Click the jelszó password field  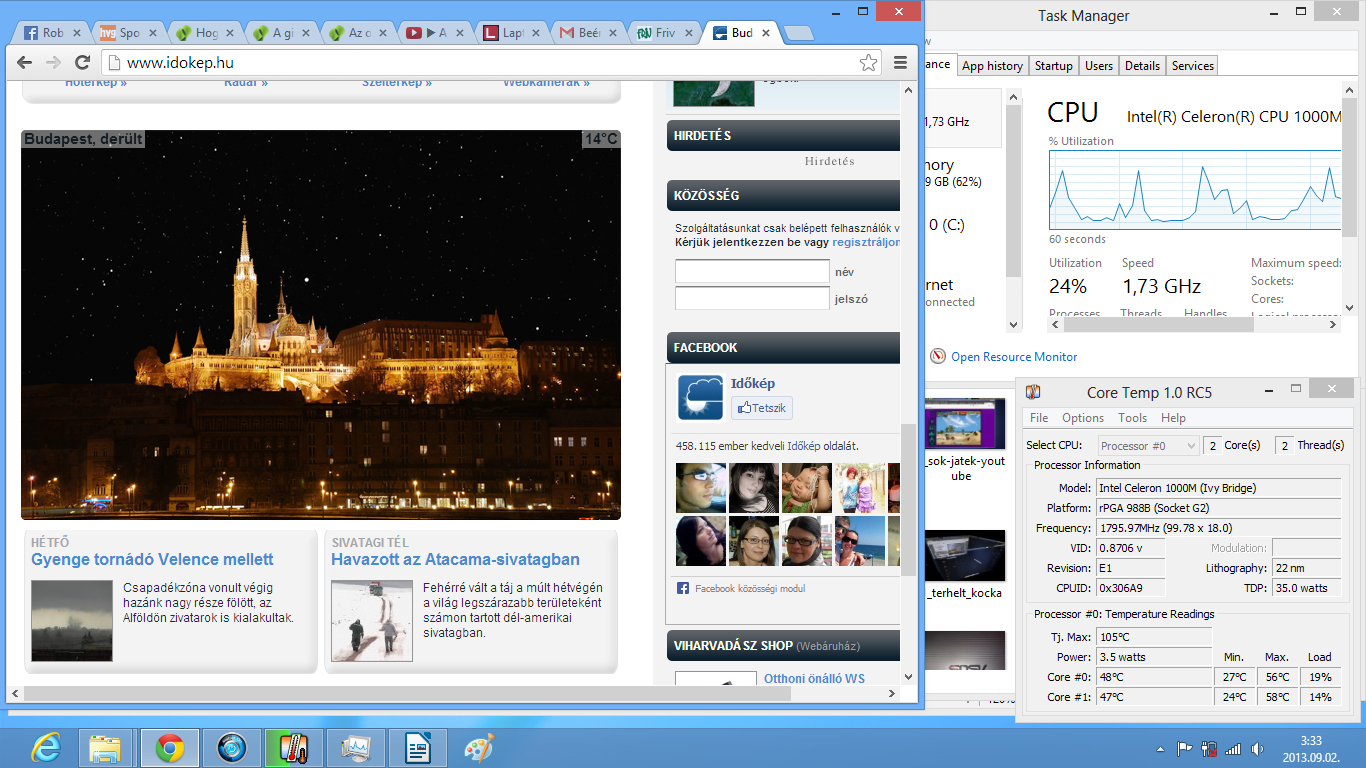click(x=752, y=298)
